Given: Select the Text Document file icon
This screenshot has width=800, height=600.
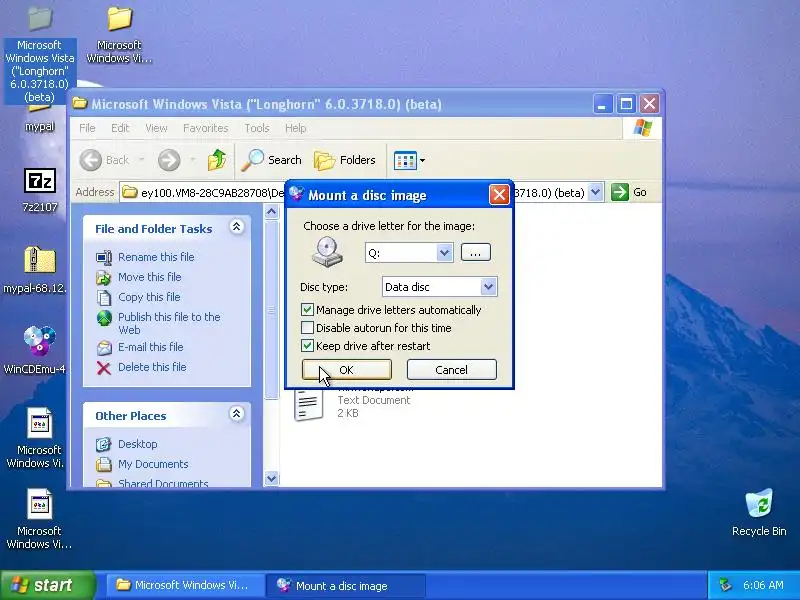Looking at the screenshot, I should pos(309,405).
